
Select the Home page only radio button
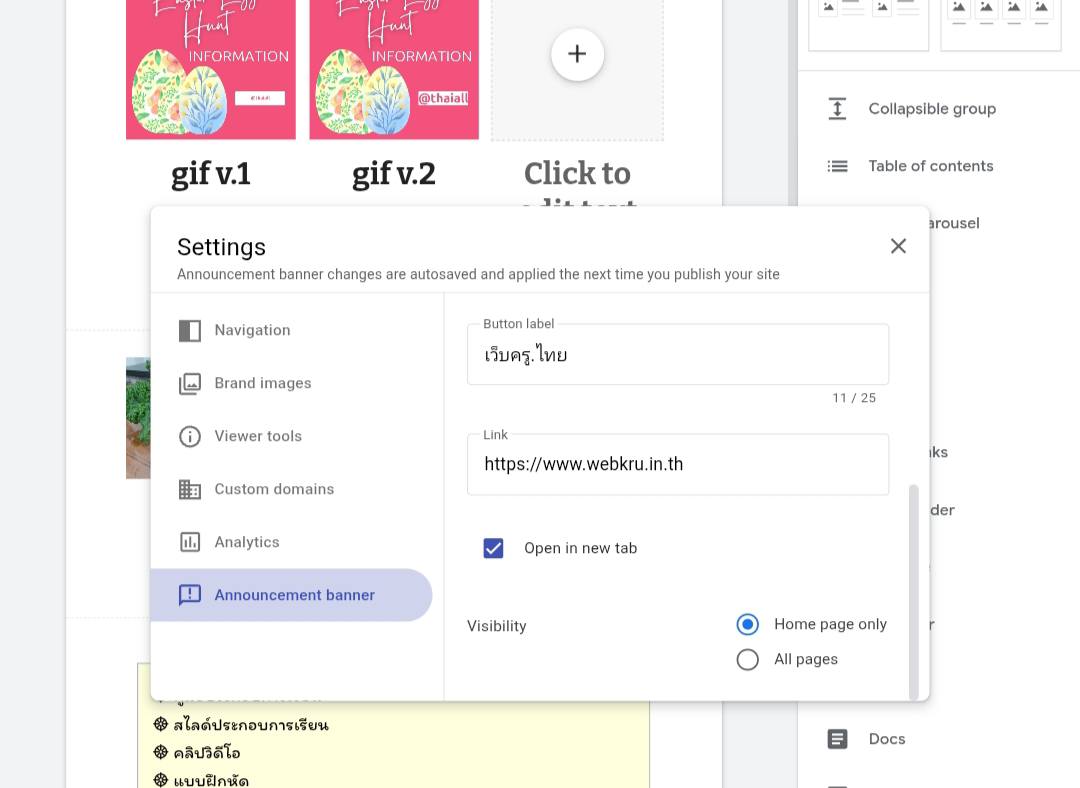click(x=747, y=624)
